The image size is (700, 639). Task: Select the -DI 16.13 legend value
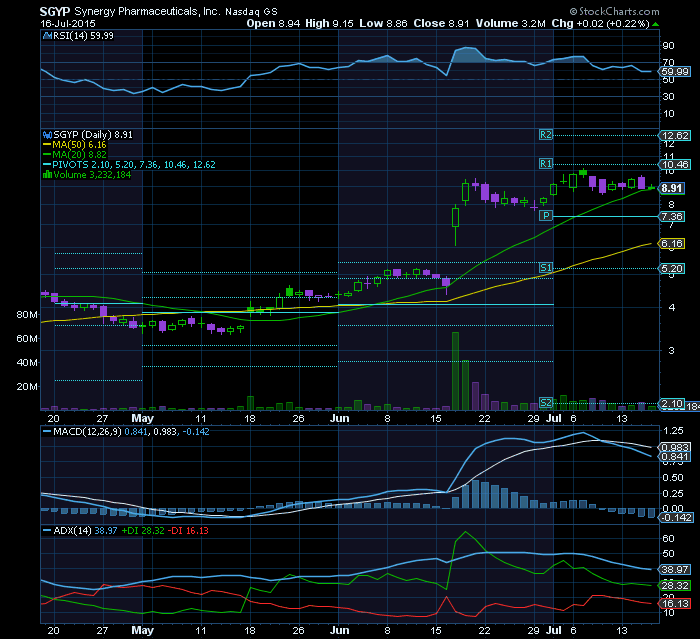(188, 531)
